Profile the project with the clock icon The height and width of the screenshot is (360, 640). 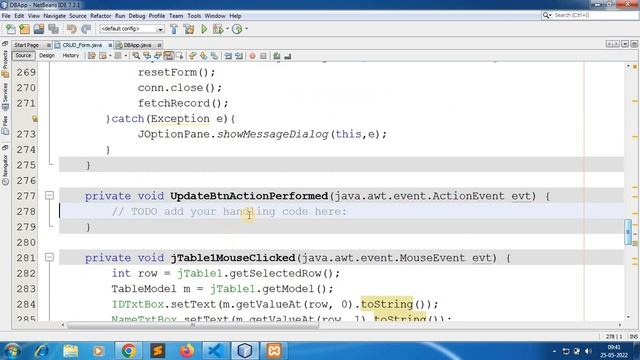tap(237, 29)
